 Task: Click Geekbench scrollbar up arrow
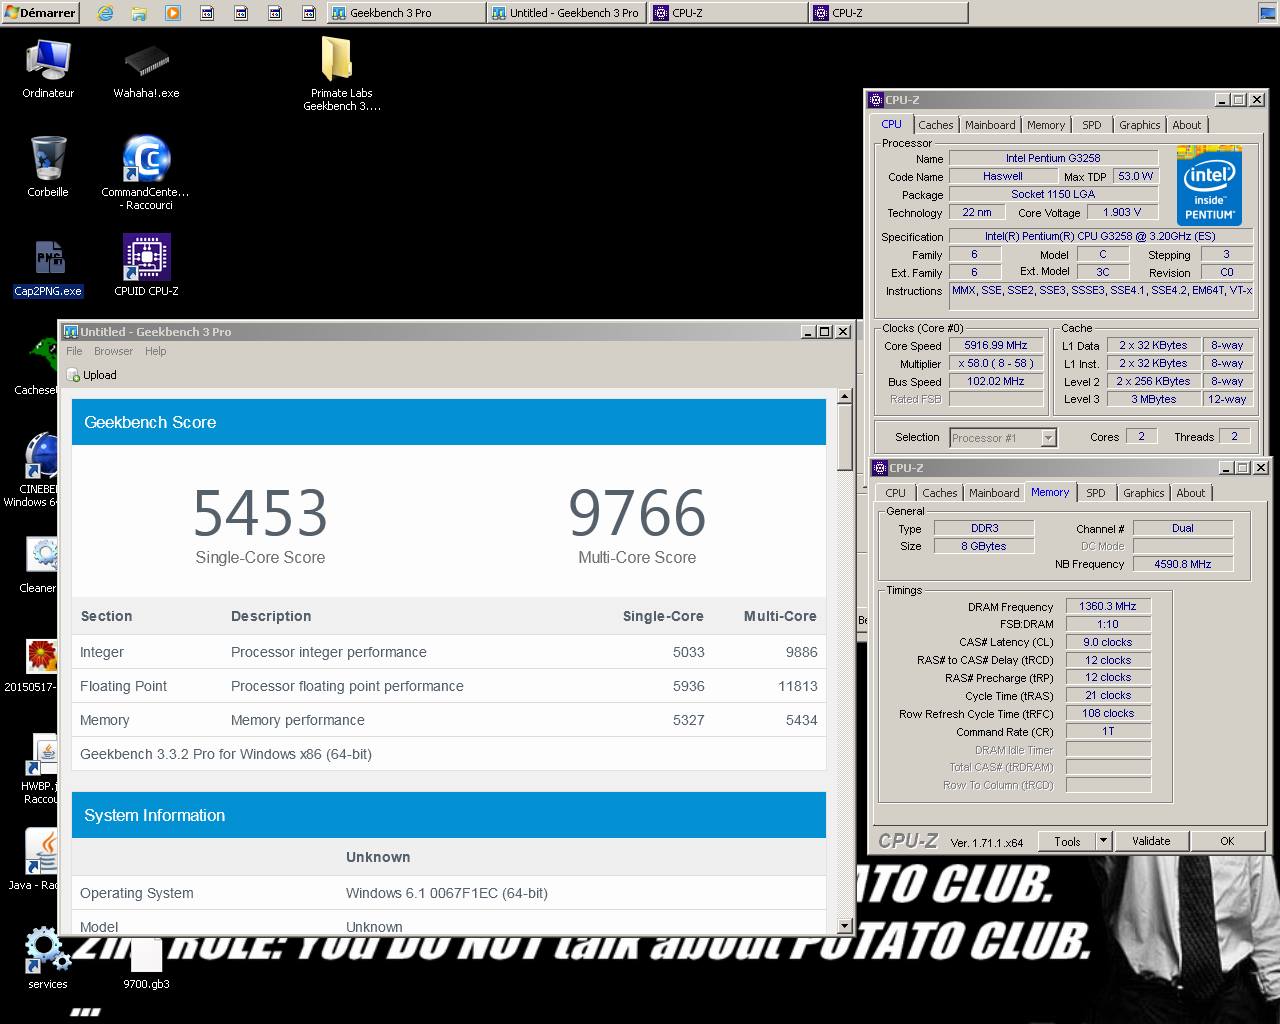click(844, 397)
